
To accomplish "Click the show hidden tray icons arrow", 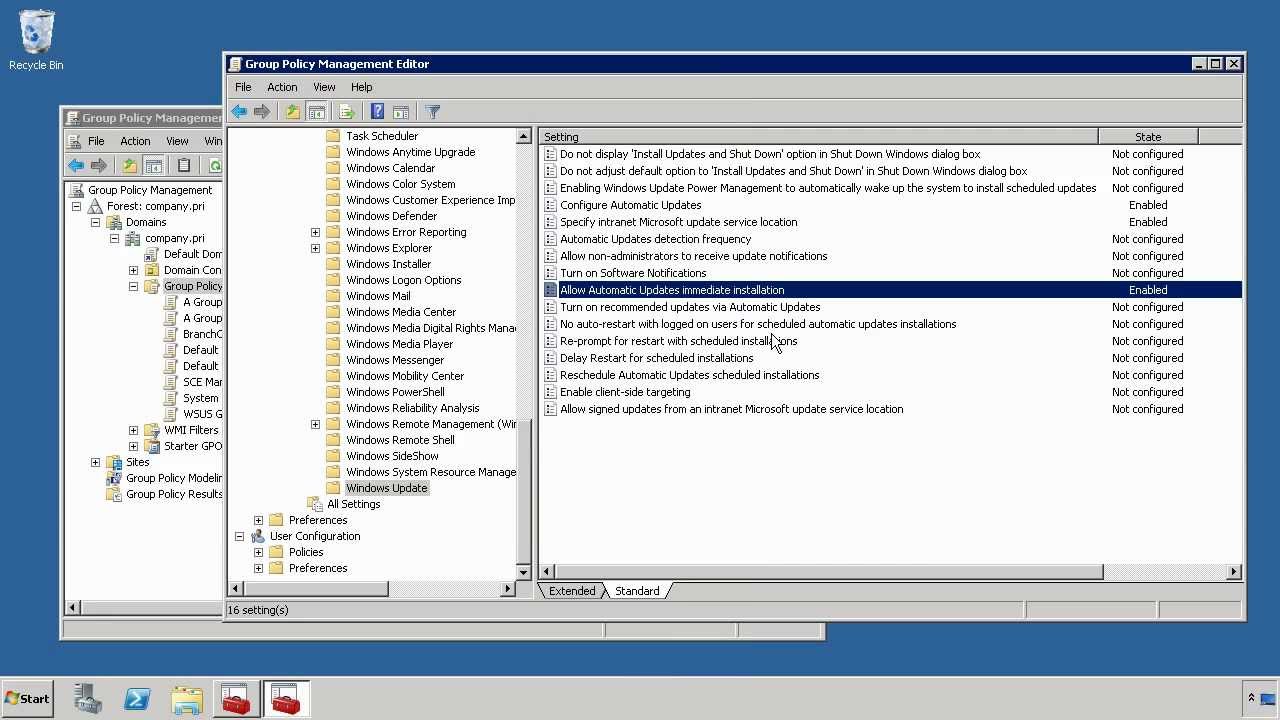I will pyautogui.click(x=1251, y=698).
